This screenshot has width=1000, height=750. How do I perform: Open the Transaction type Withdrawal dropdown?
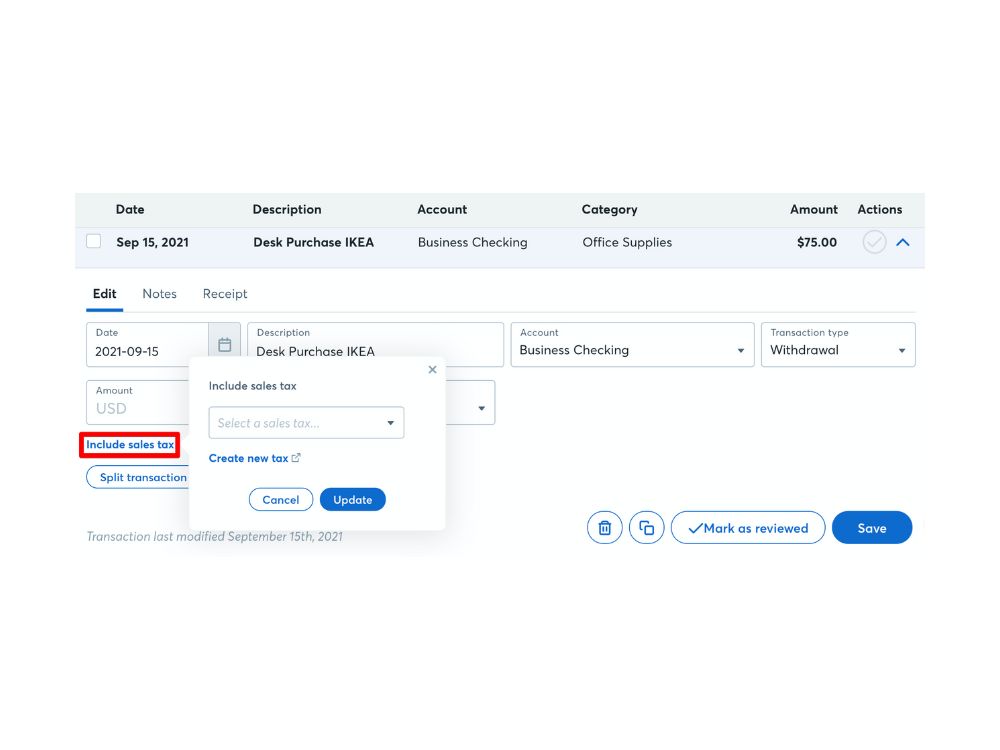click(838, 345)
